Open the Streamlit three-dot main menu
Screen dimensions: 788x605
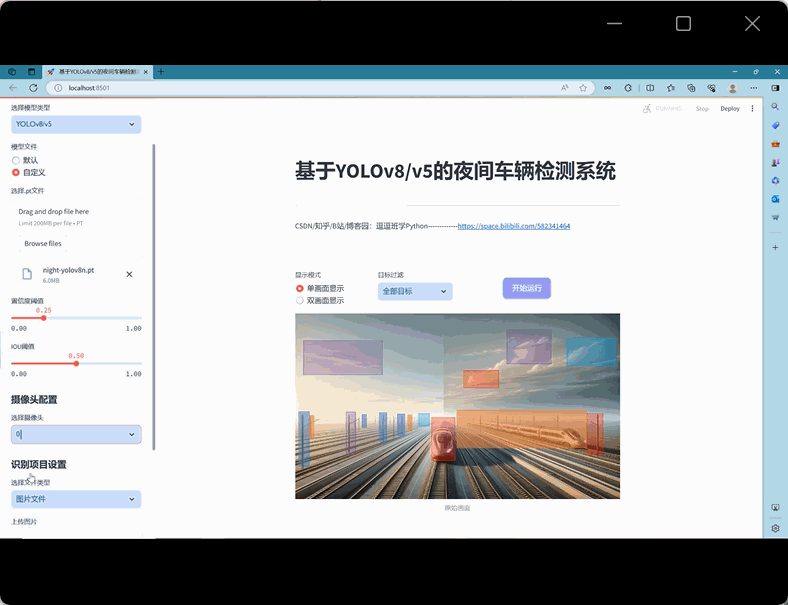click(x=752, y=109)
